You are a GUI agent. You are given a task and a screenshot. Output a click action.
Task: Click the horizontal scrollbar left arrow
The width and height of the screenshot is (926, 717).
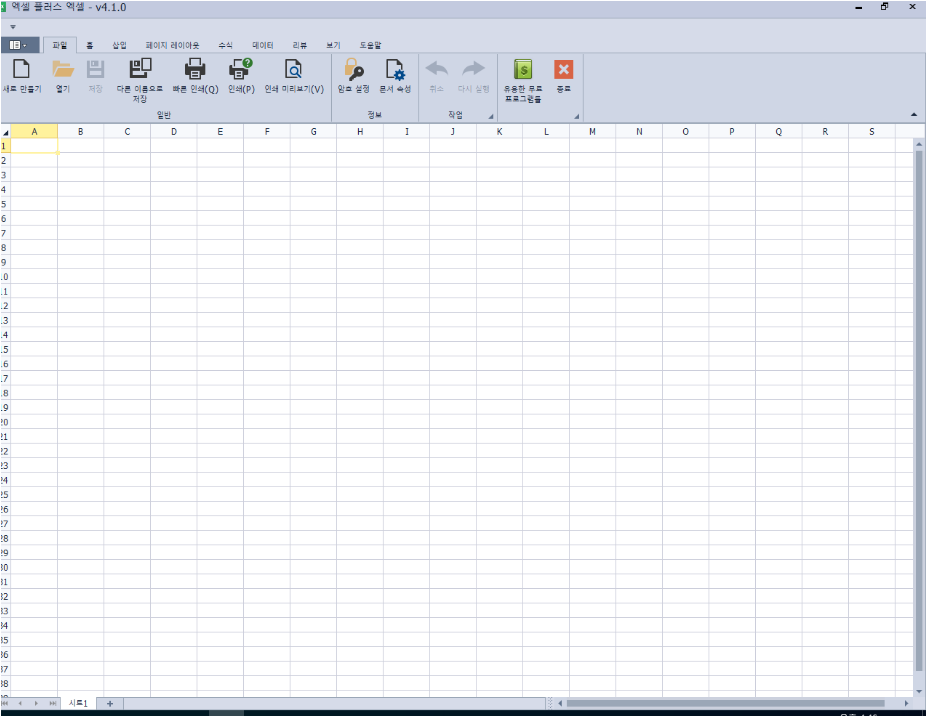pyautogui.click(x=560, y=703)
